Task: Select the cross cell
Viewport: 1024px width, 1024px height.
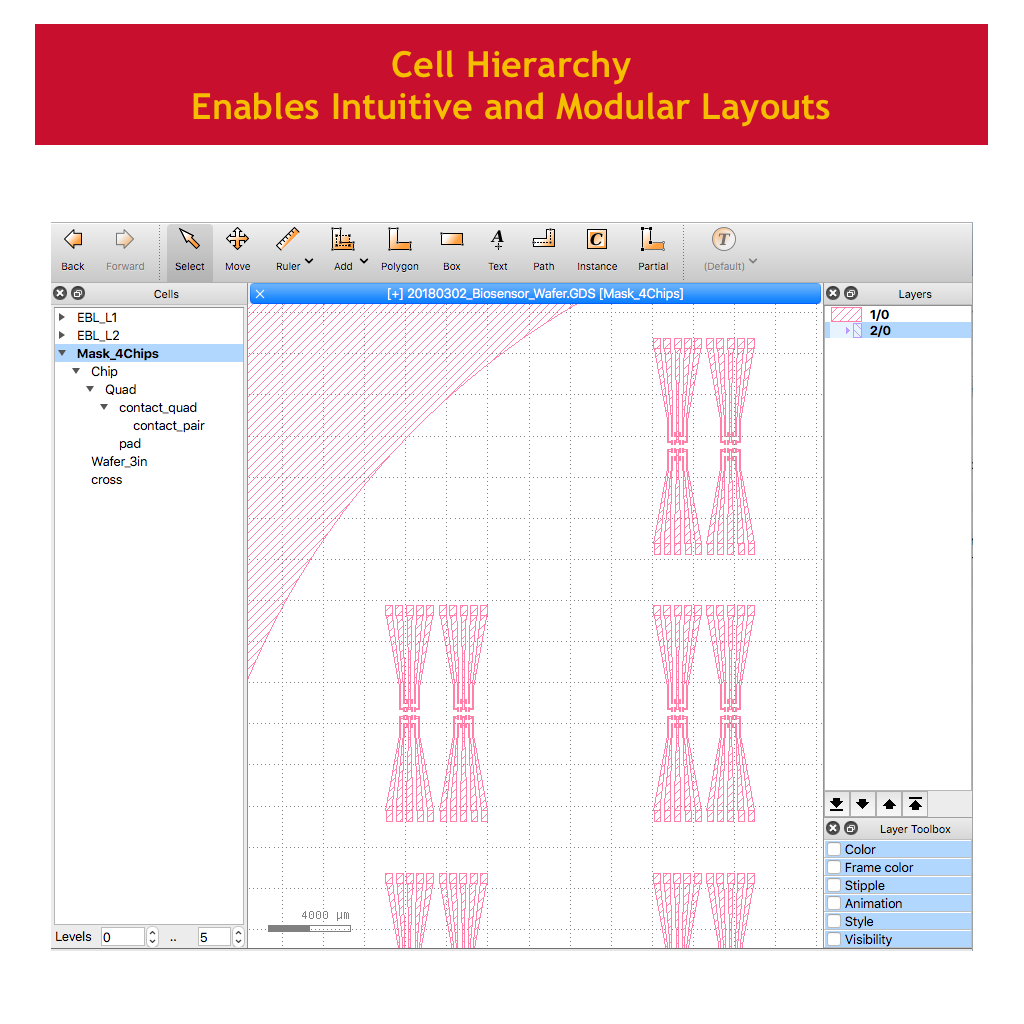Action: click(106, 479)
